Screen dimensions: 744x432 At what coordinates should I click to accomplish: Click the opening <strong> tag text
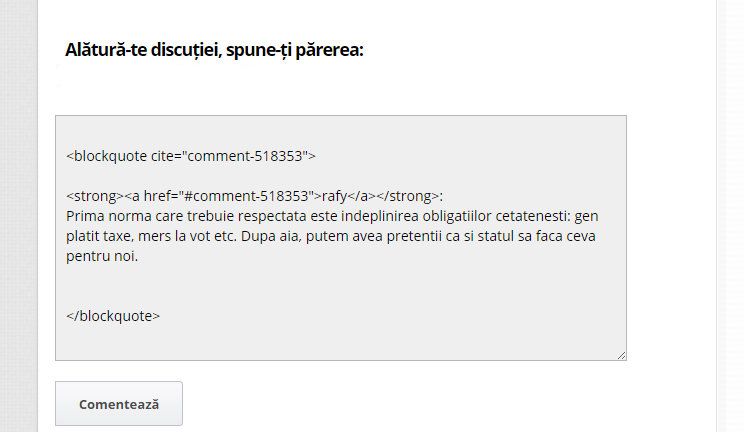94,196
